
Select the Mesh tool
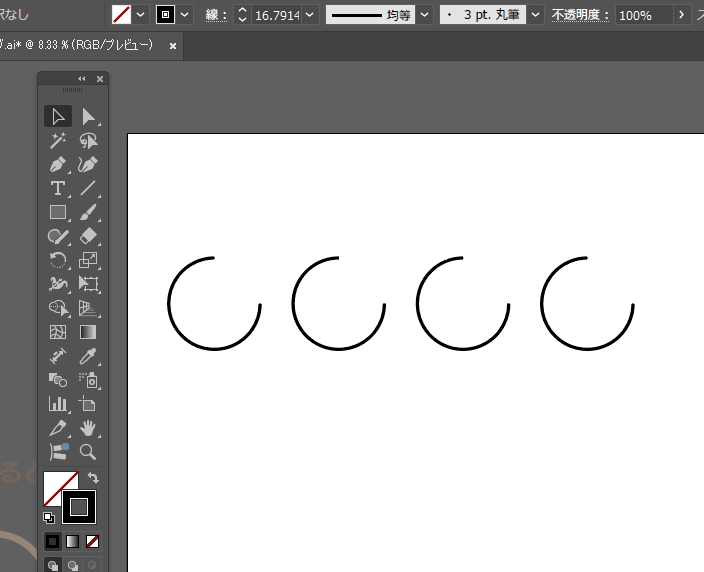point(58,332)
